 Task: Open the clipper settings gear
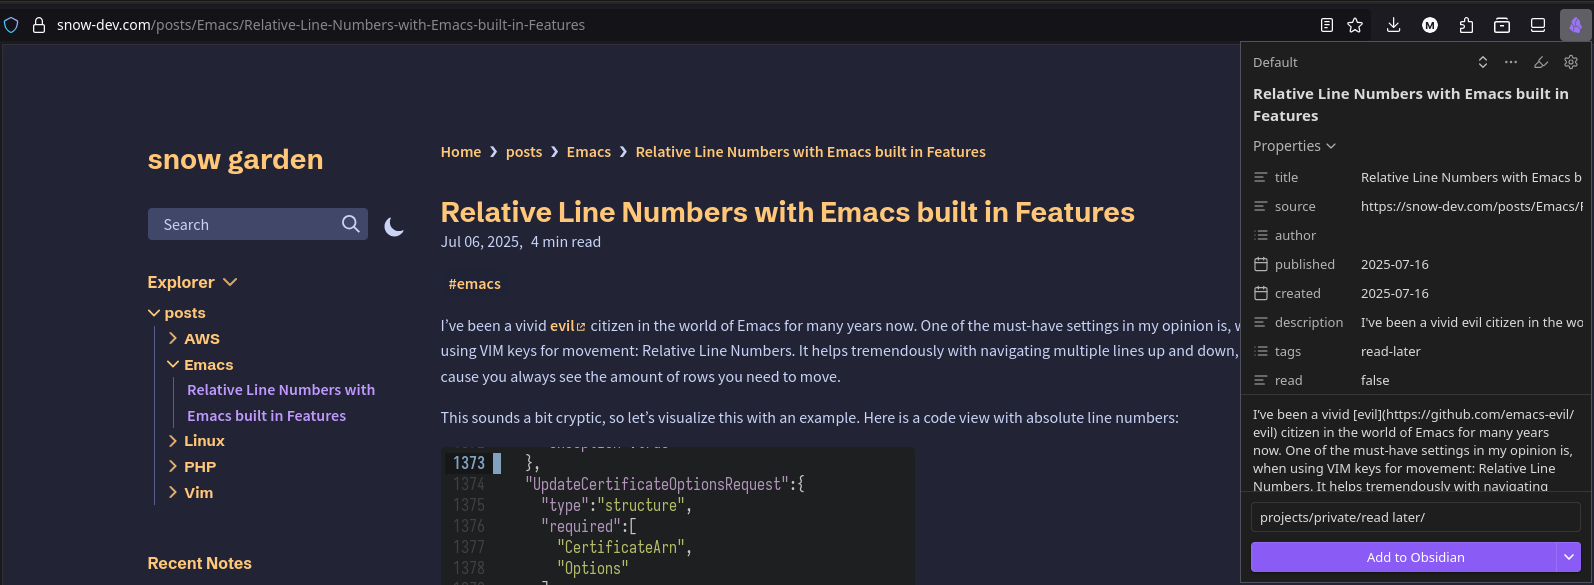(x=1571, y=62)
